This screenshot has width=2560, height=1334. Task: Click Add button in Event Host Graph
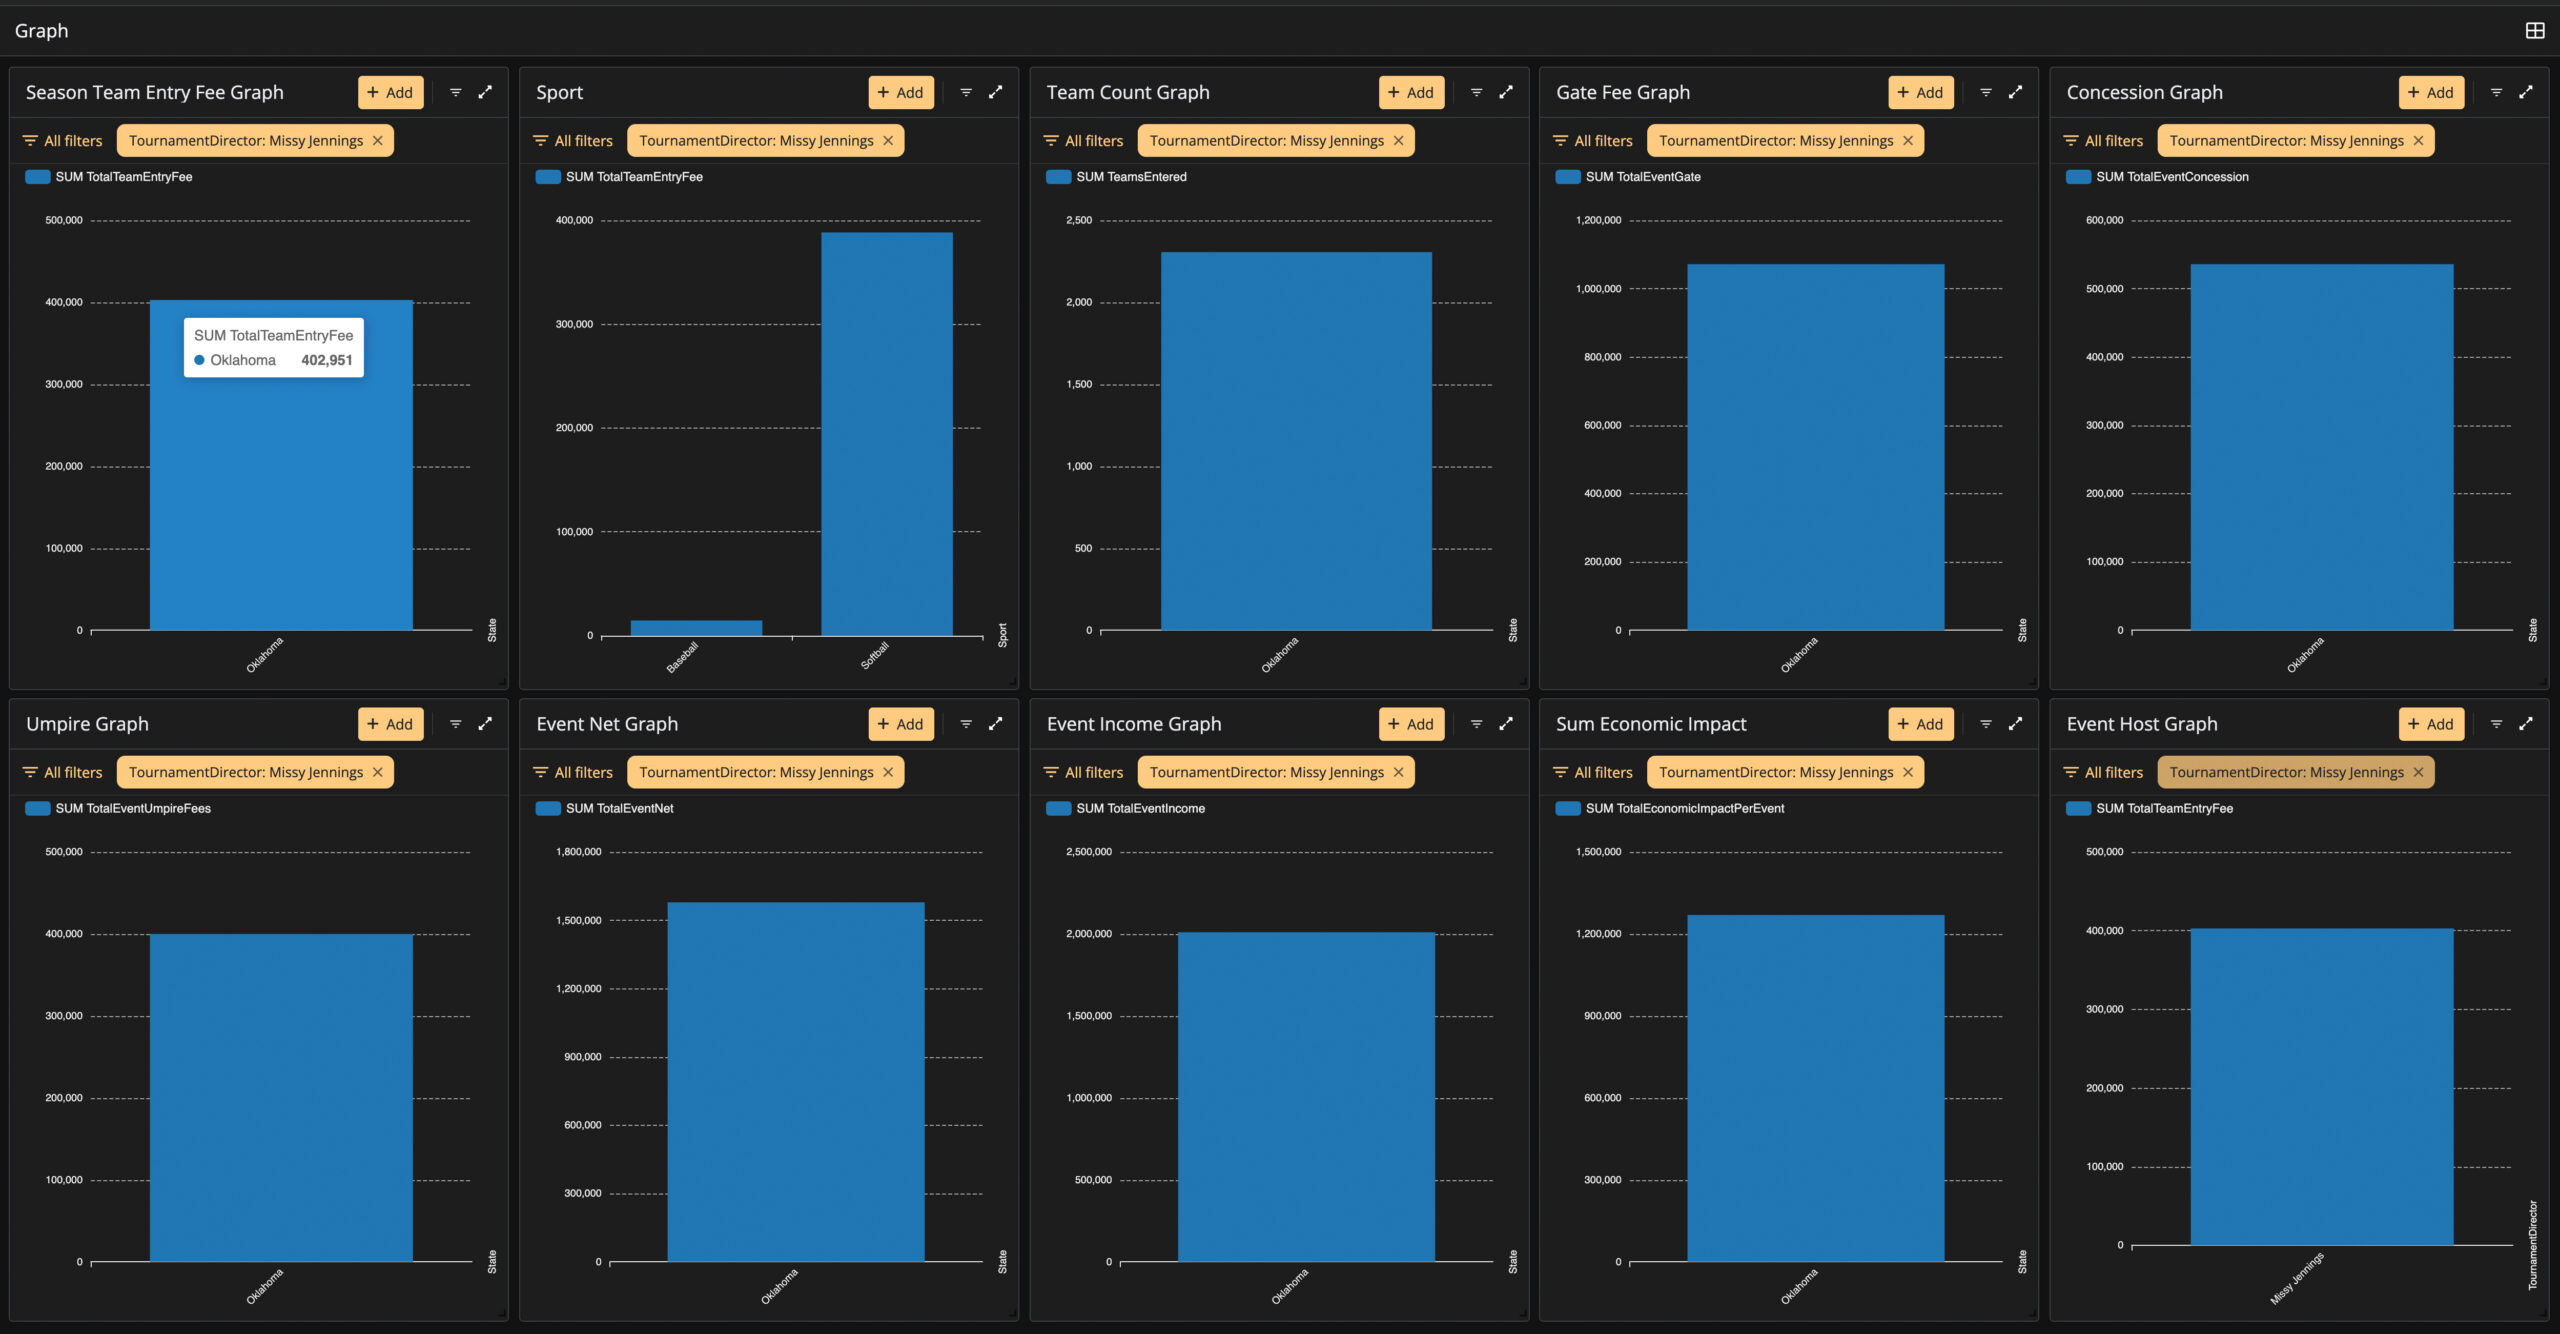pyautogui.click(x=2431, y=724)
